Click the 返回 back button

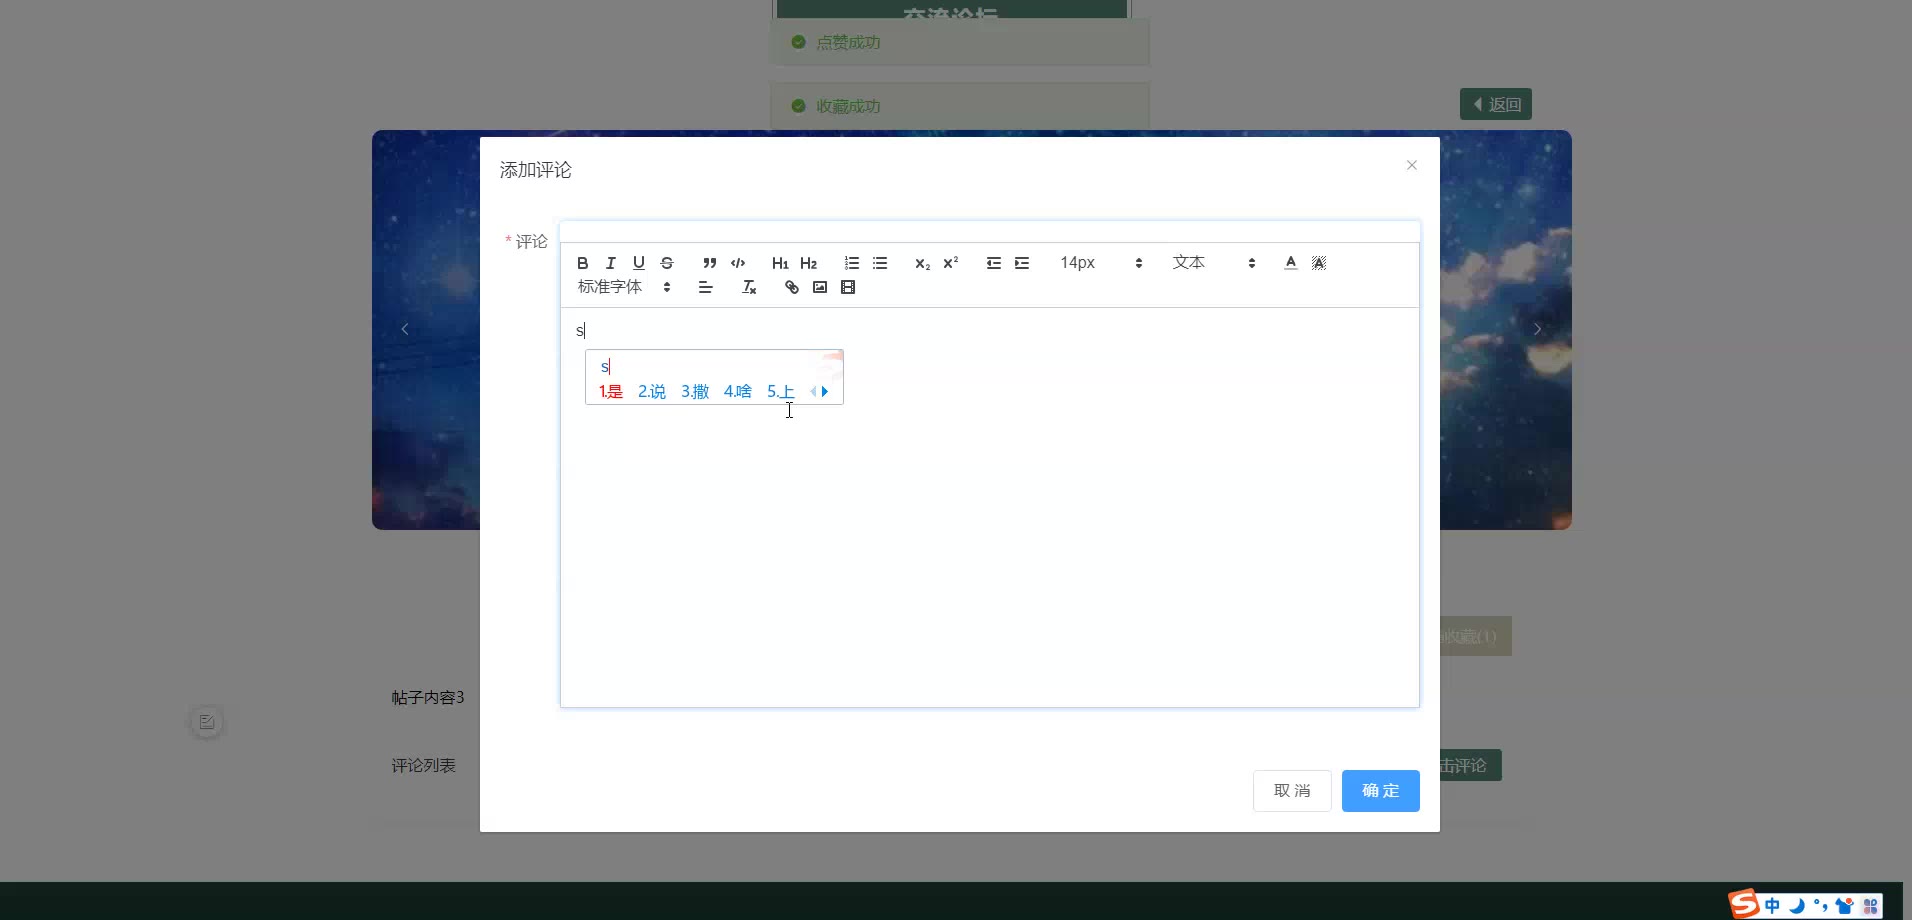(x=1496, y=104)
